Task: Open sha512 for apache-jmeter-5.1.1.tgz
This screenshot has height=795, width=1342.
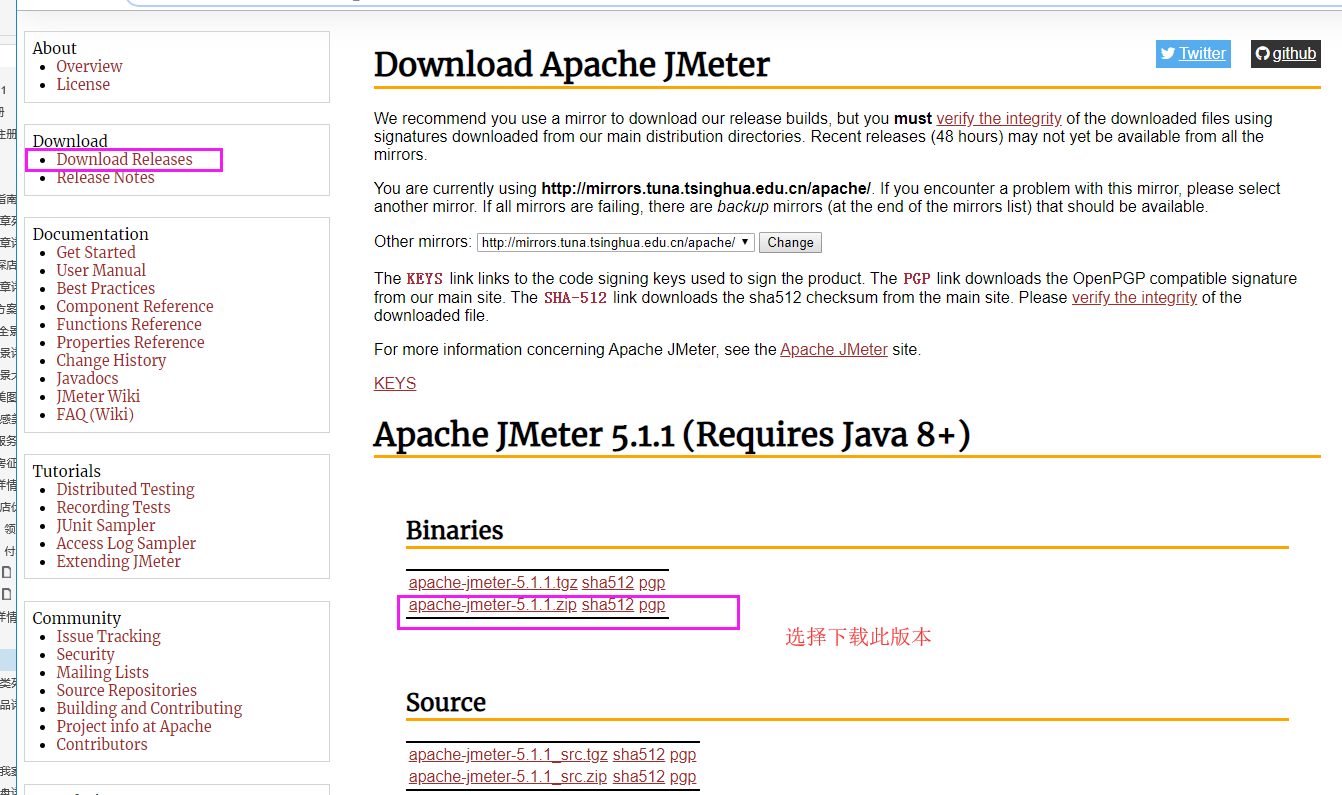Action: (x=608, y=582)
